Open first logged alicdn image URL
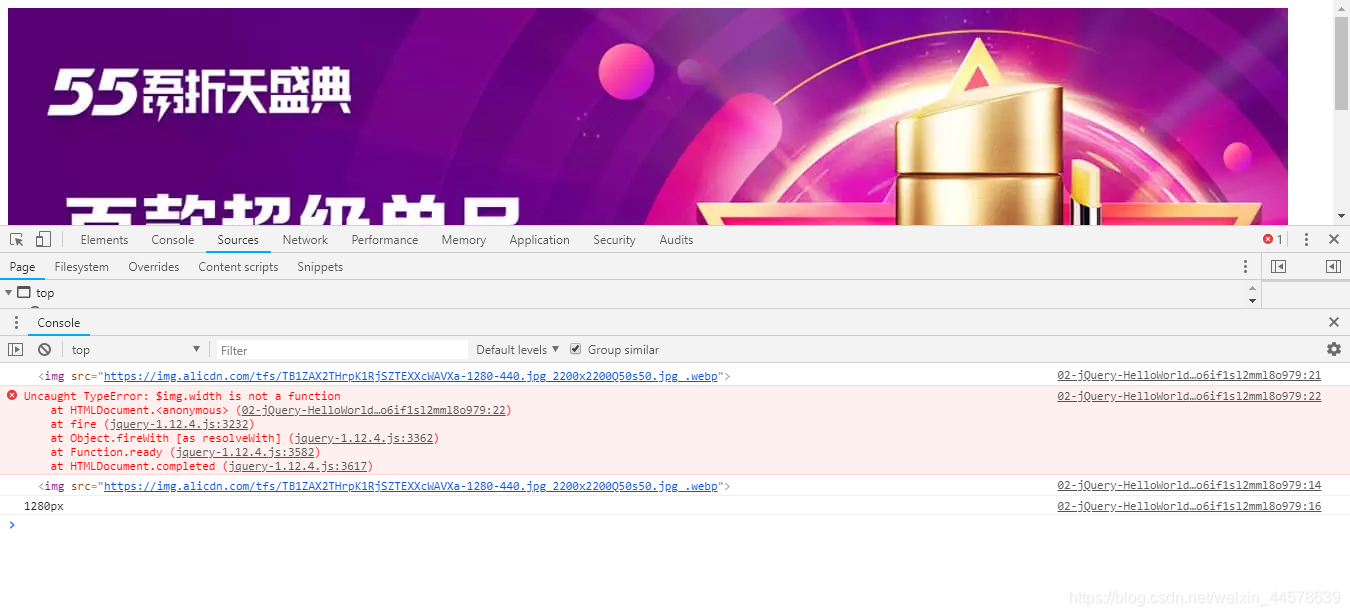Viewport: 1350px width, 616px height. coord(411,377)
